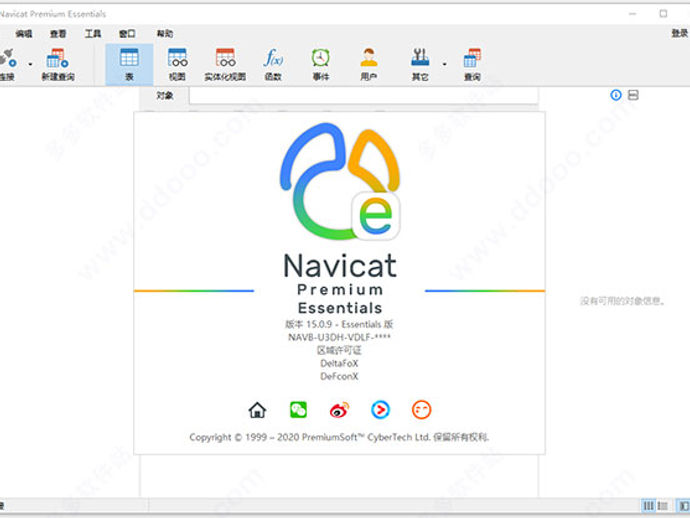
Task: Click the blue Youku play icon
Action: 380,410
